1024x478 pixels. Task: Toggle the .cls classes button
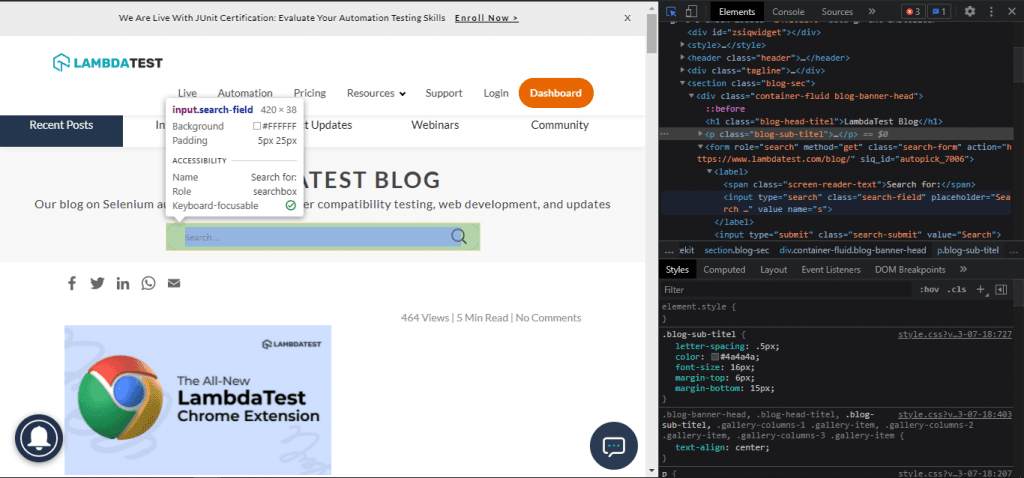(957, 289)
